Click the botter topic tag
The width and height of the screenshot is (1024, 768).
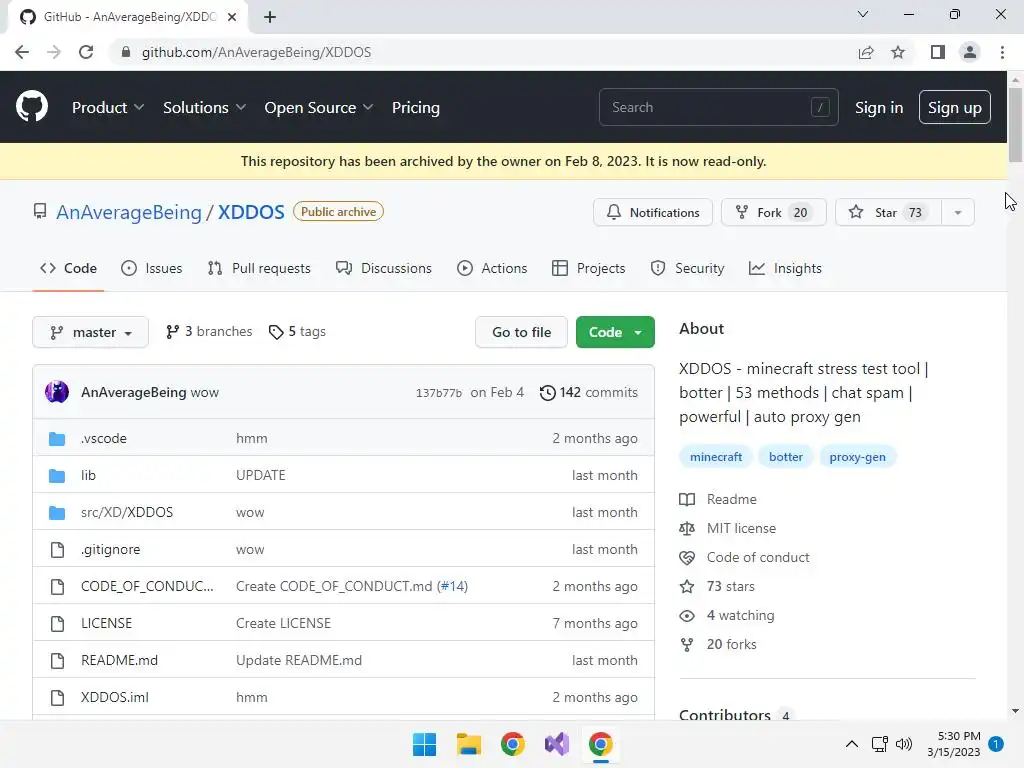tap(786, 457)
